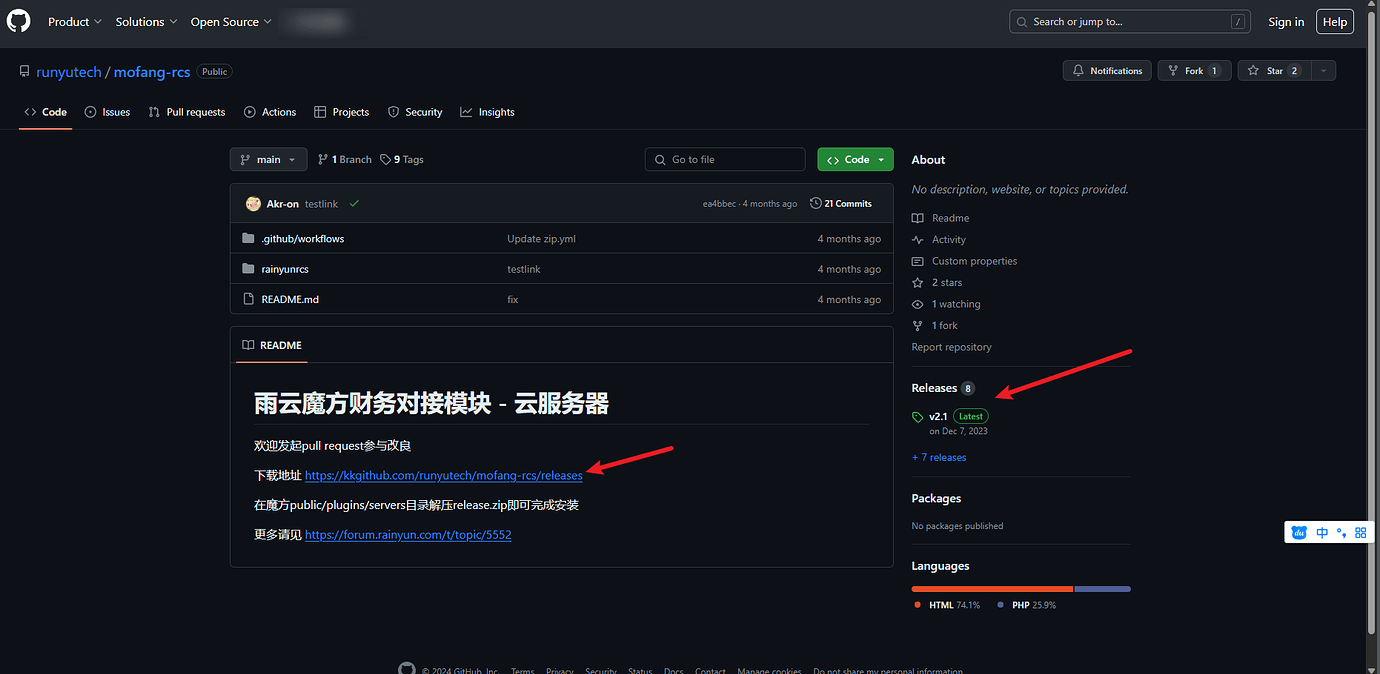1380x674 pixels.
Task: Expand the green Code dropdown
Action: [855, 159]
